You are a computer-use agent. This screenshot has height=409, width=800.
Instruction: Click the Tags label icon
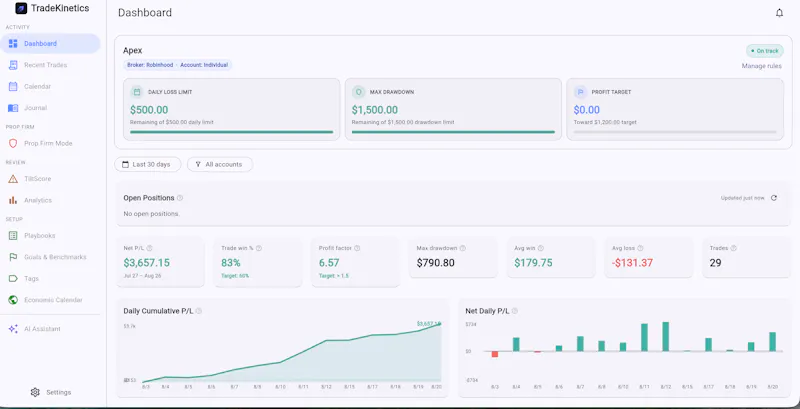point(13,279)
